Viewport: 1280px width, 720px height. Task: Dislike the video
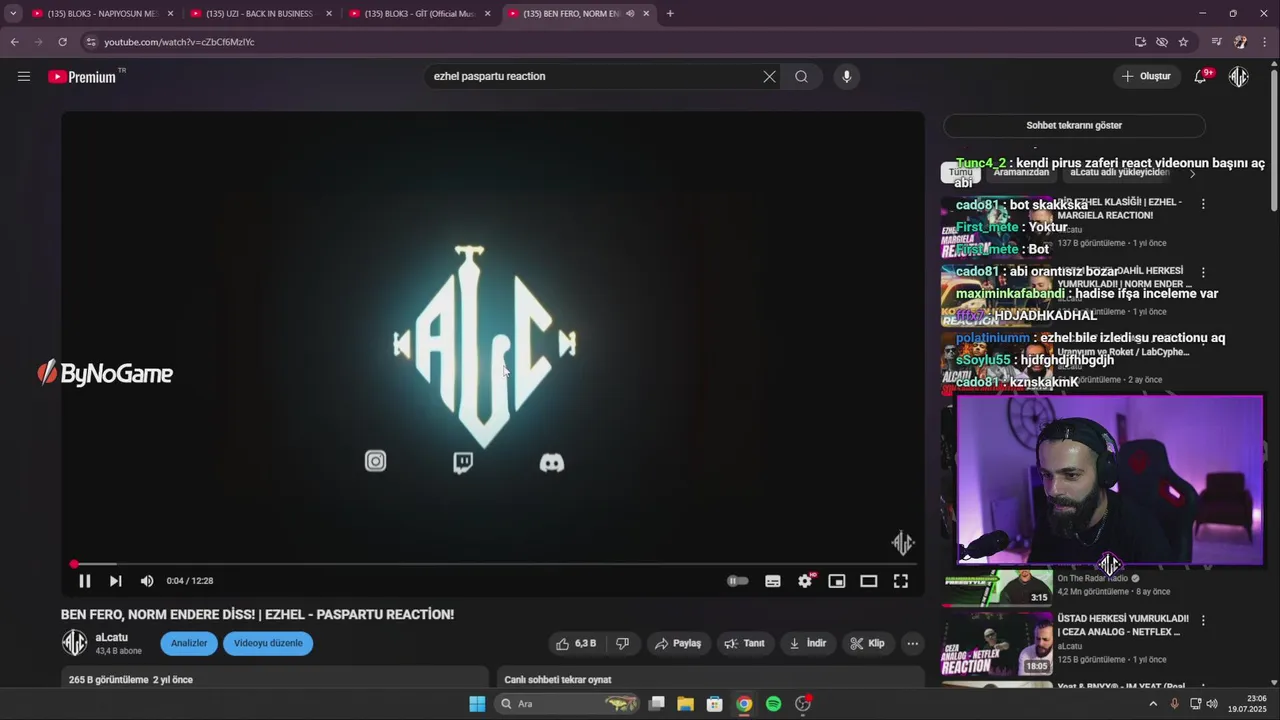tap(622, 643)
